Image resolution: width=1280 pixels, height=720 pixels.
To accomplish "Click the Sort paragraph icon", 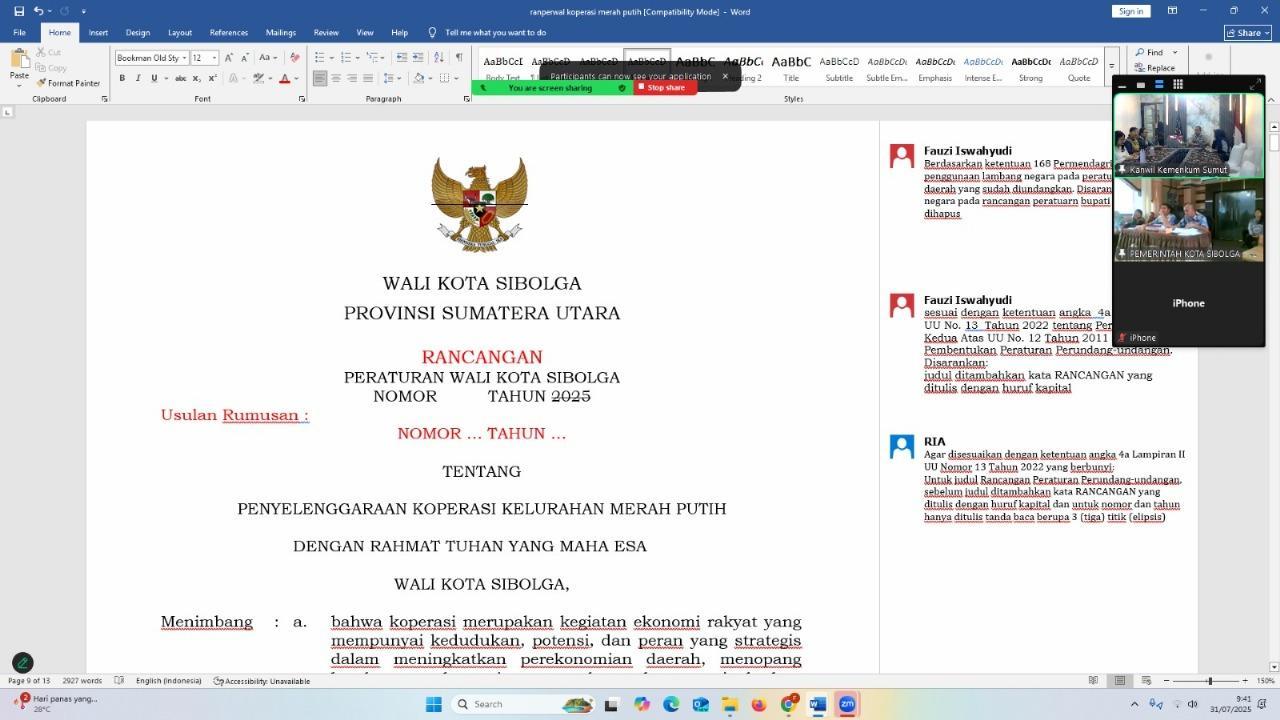I will click(440, 58).
